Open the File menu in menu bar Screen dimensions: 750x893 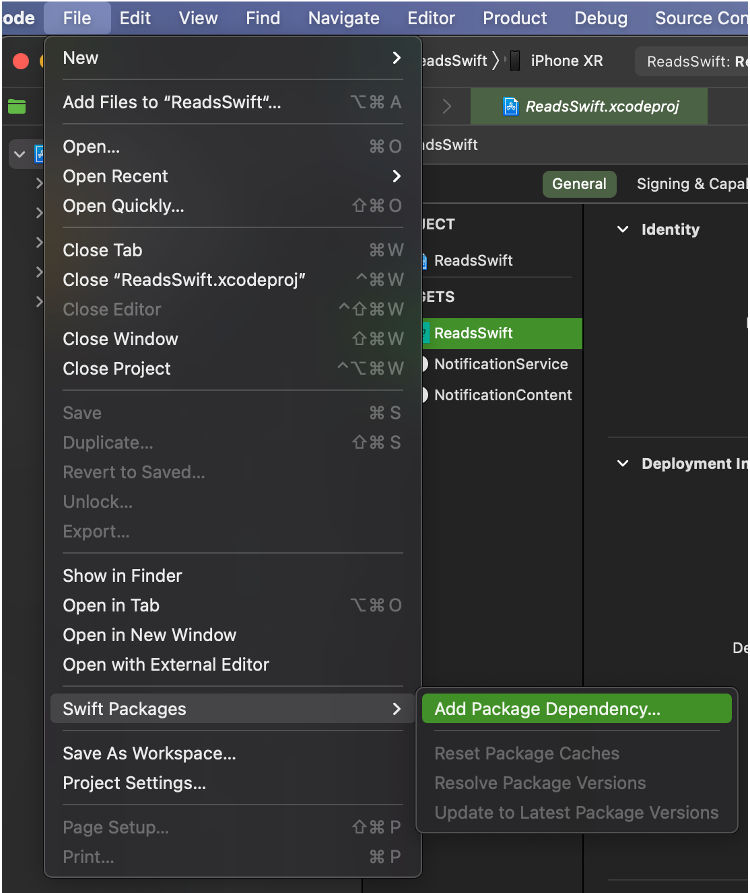coord(77,18)
